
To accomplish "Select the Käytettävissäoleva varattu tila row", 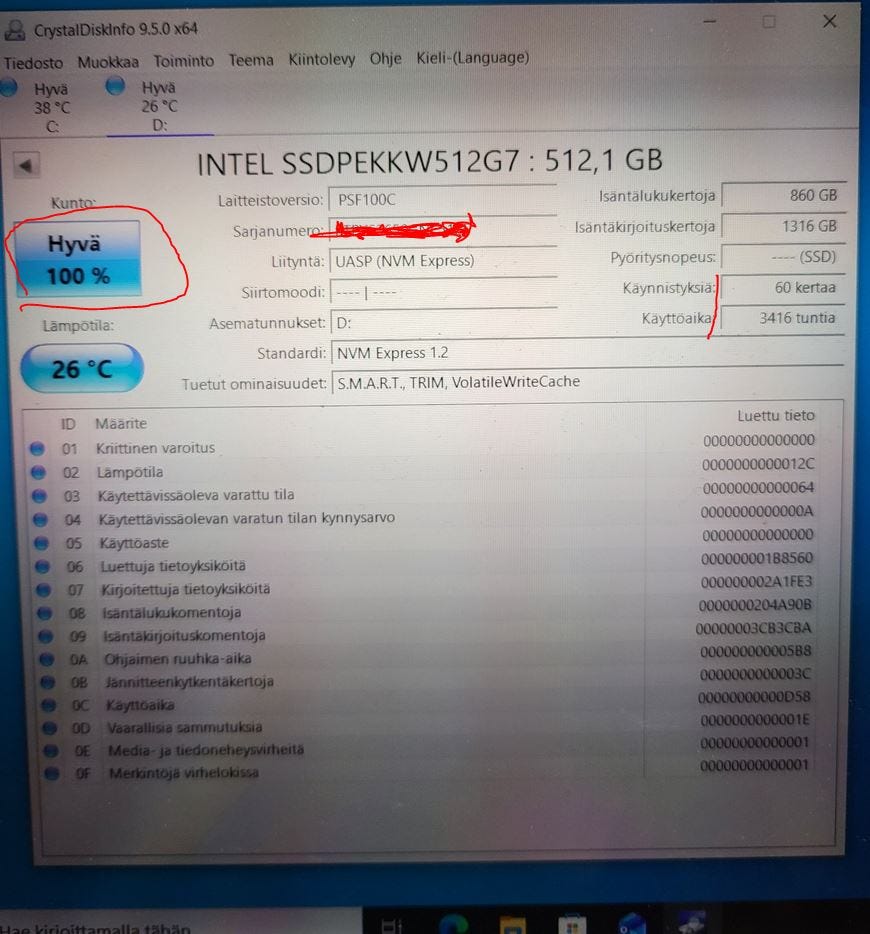I will (422, 493).
